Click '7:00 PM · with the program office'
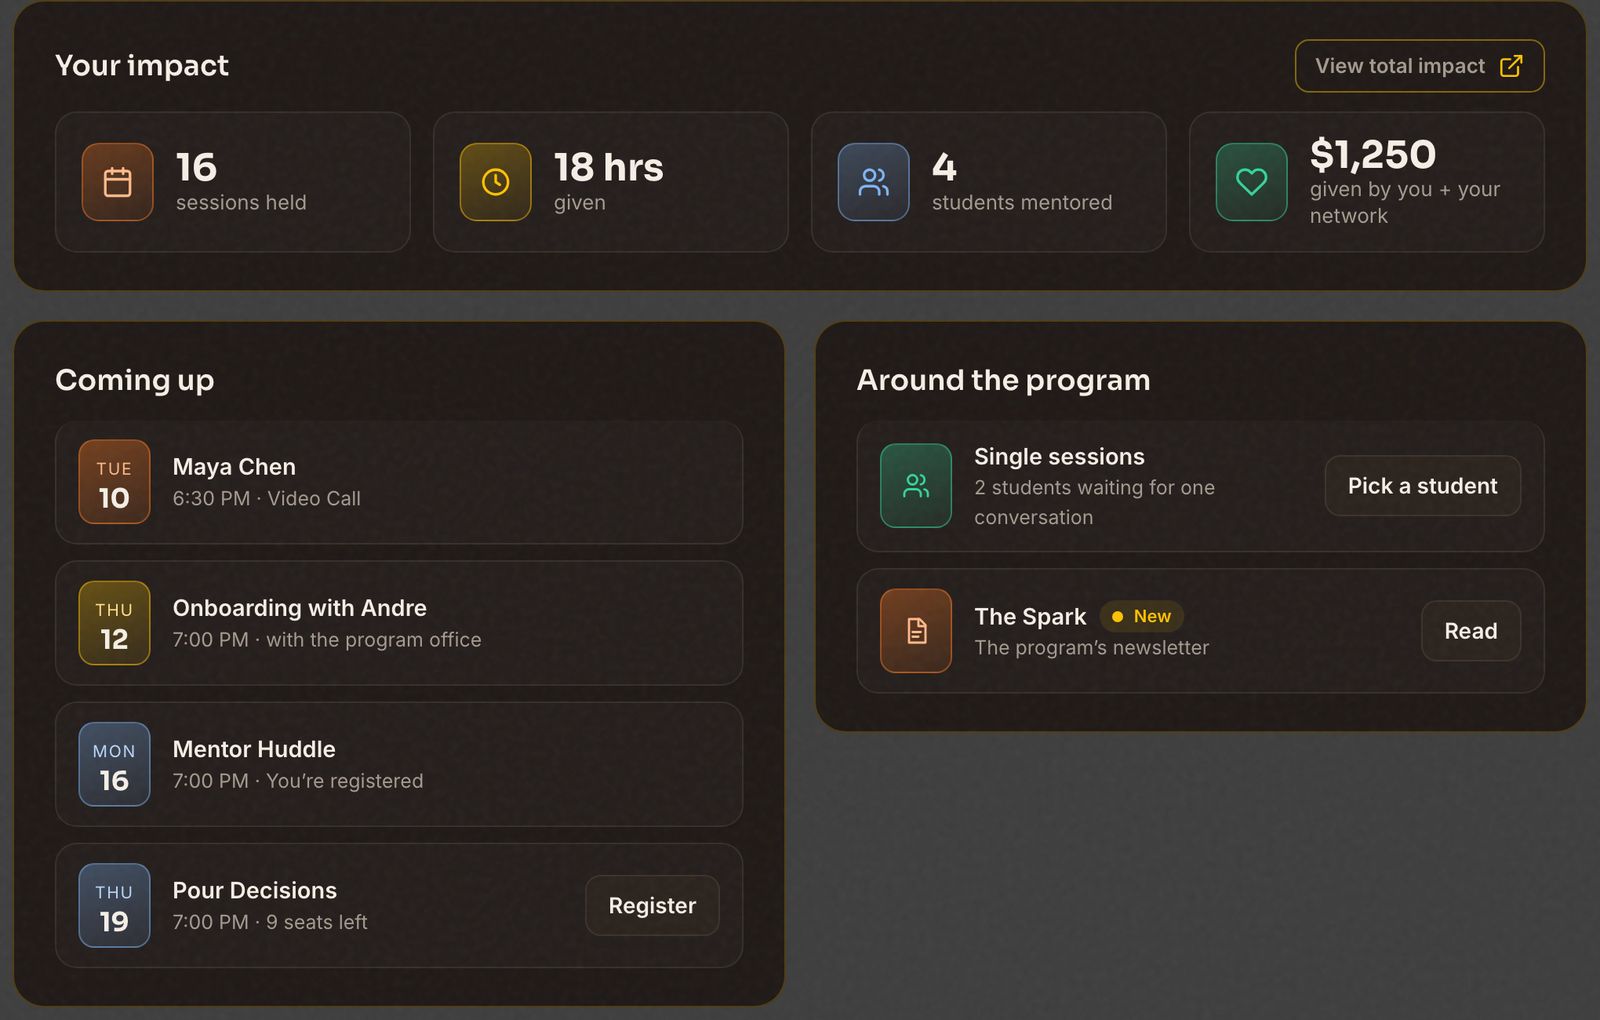The image size is (1600, 1020). (327, 640)
